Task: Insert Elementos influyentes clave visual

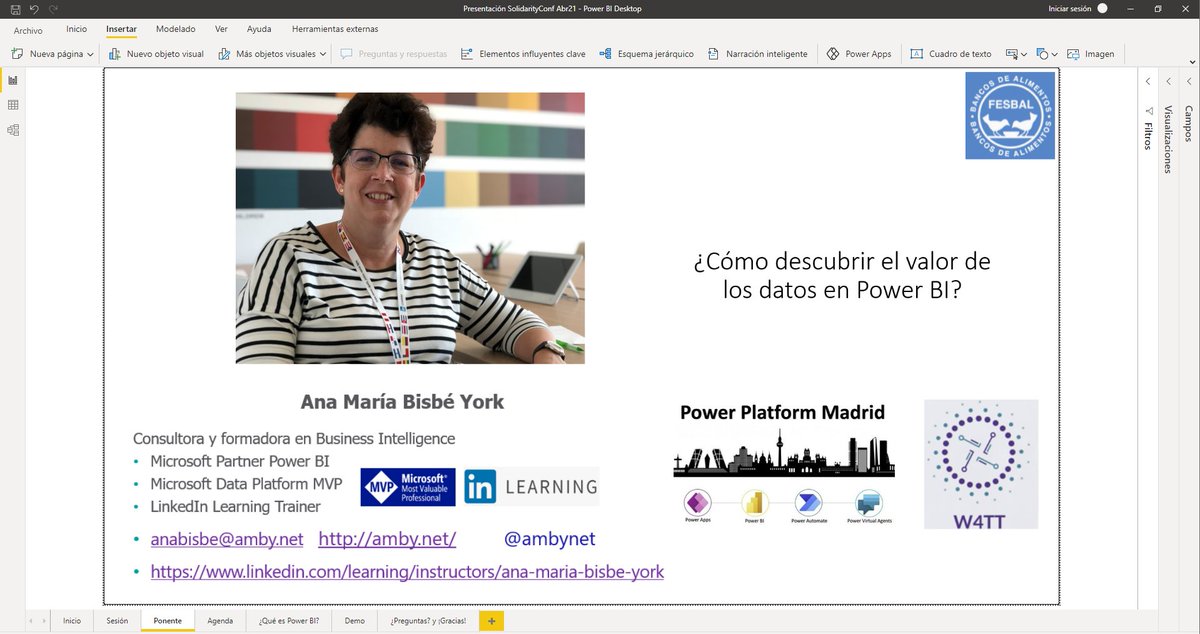Action: tap(523, 54)
